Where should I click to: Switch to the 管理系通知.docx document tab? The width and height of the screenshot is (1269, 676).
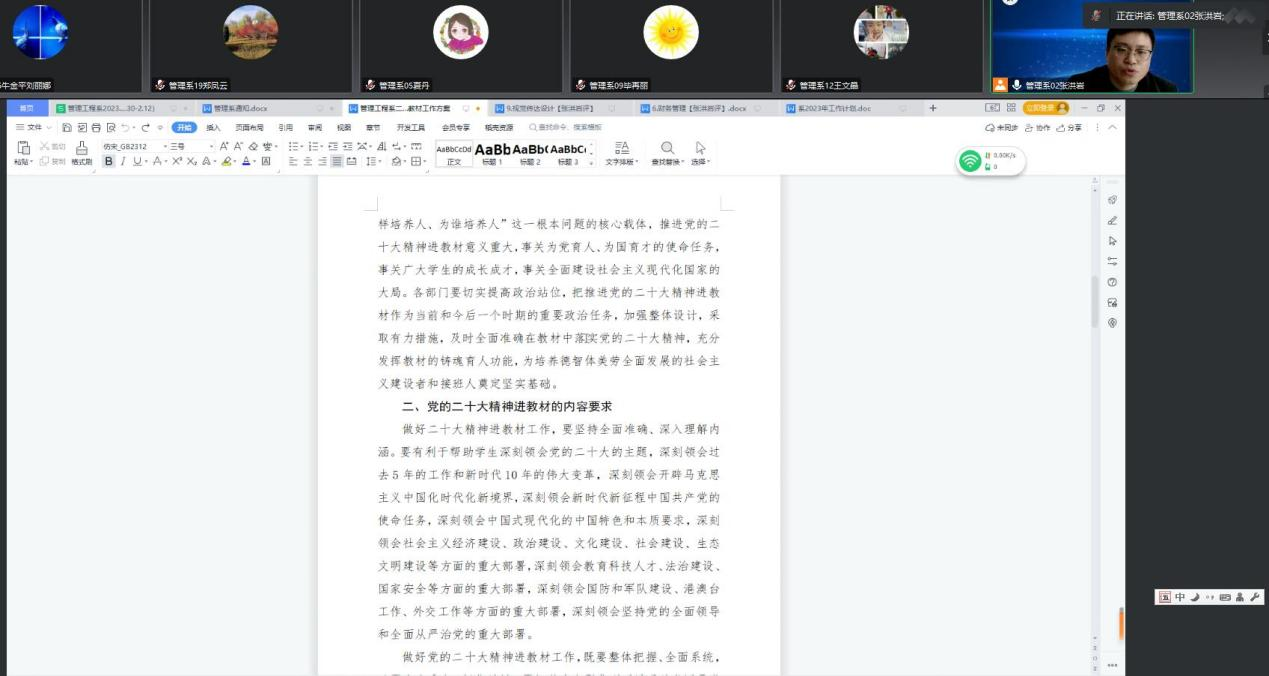point(240,108)
